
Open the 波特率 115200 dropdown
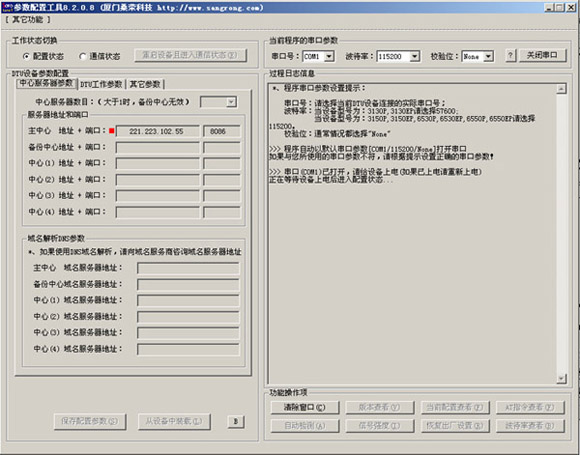[414, 57]
